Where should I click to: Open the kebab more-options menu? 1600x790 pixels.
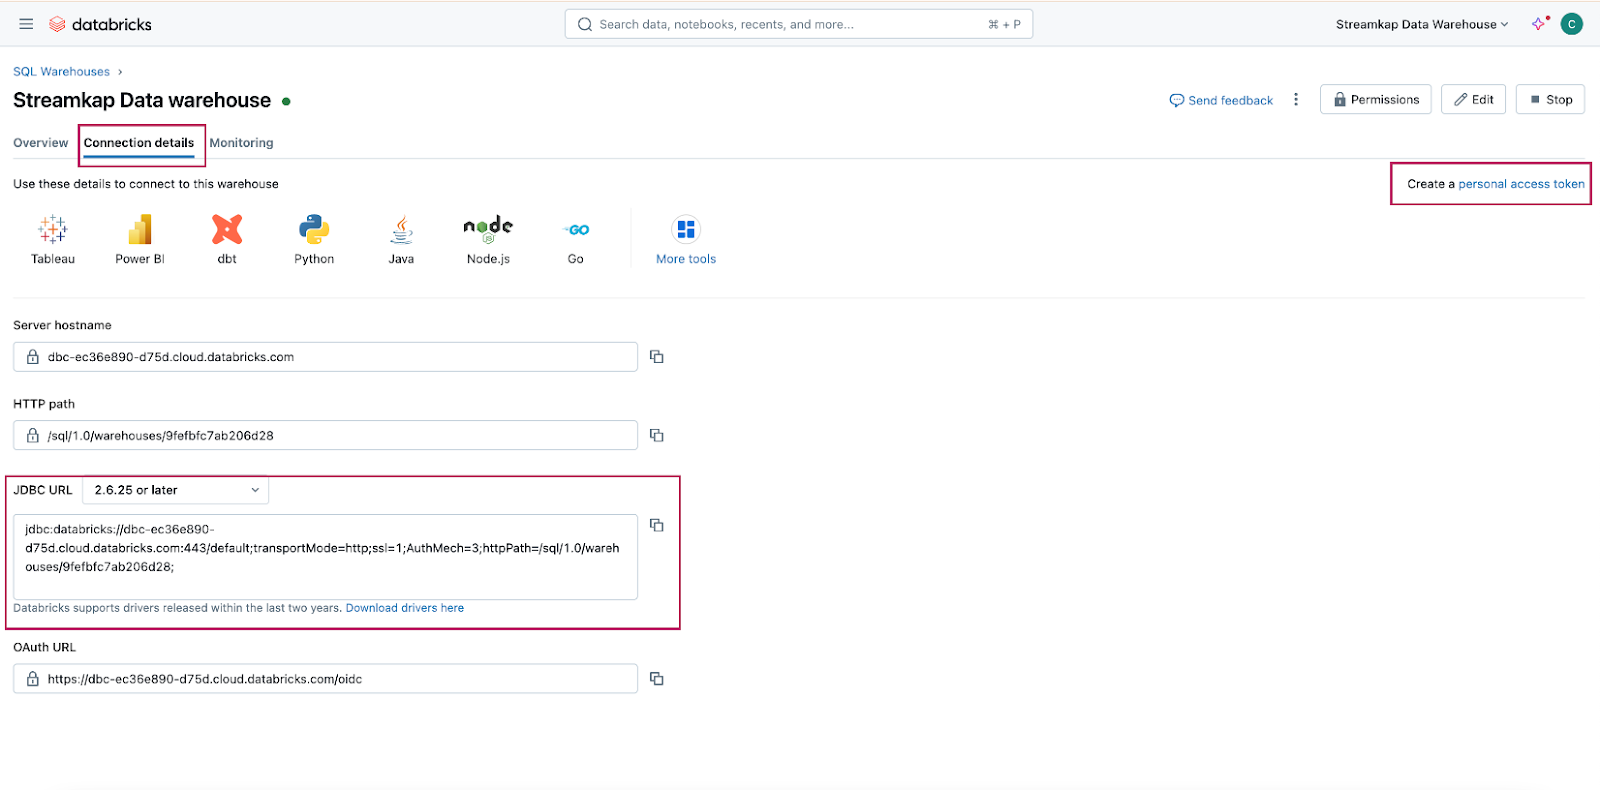[1296, 99]
